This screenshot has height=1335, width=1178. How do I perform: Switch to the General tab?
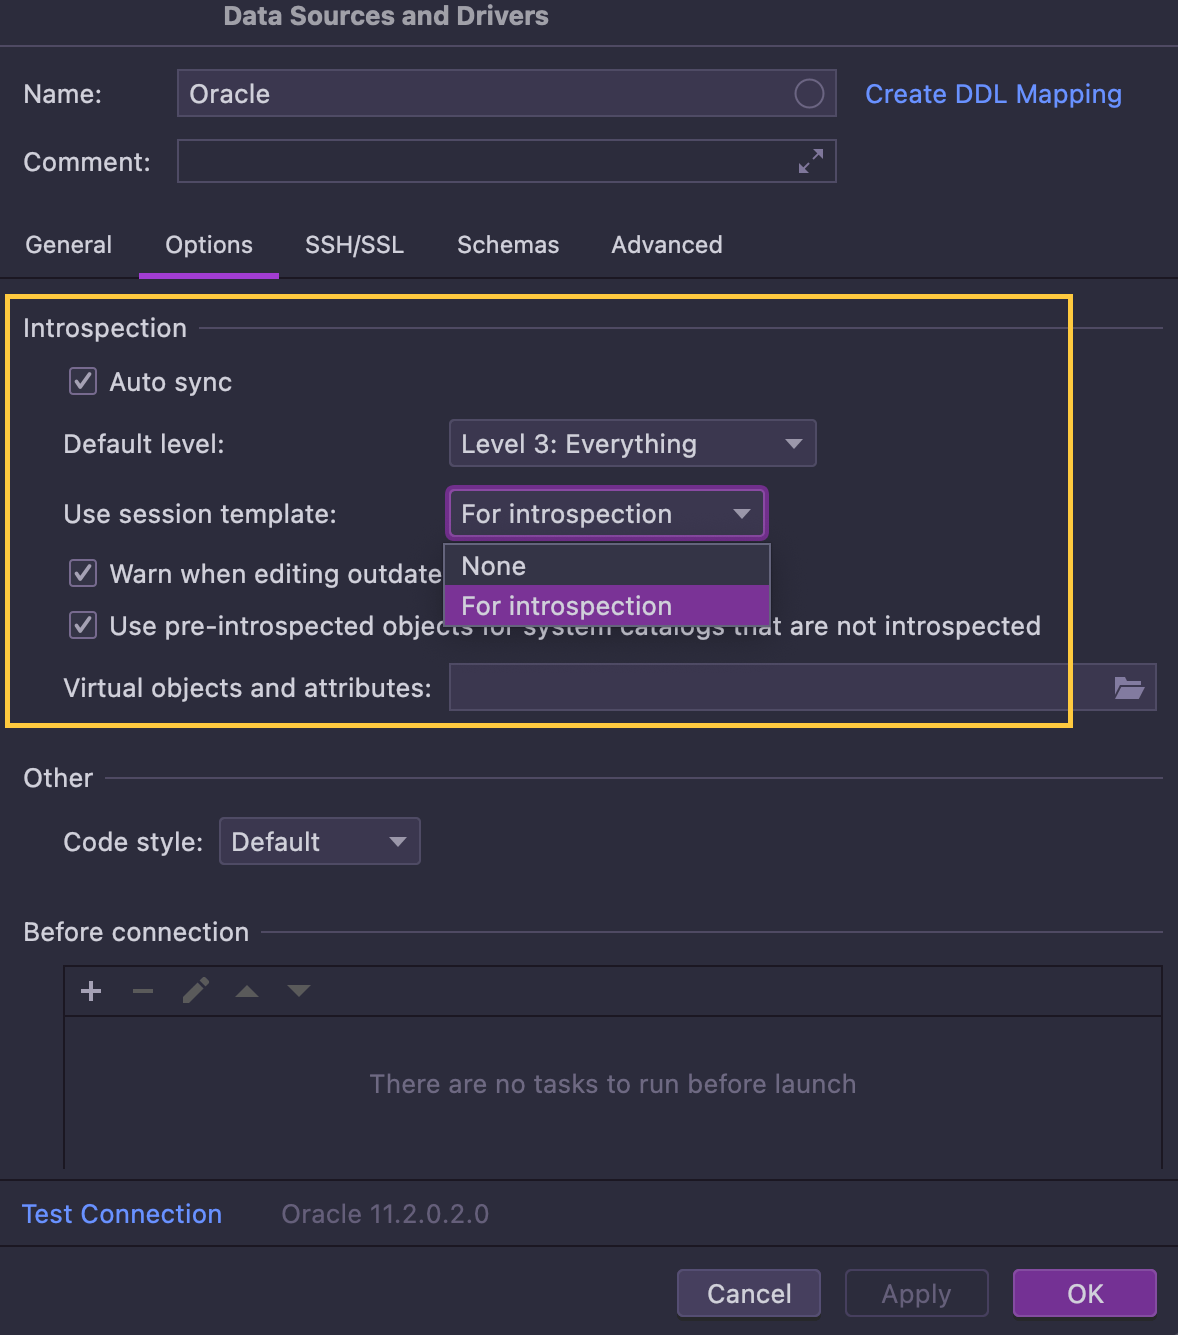click(x=69, y=245)
